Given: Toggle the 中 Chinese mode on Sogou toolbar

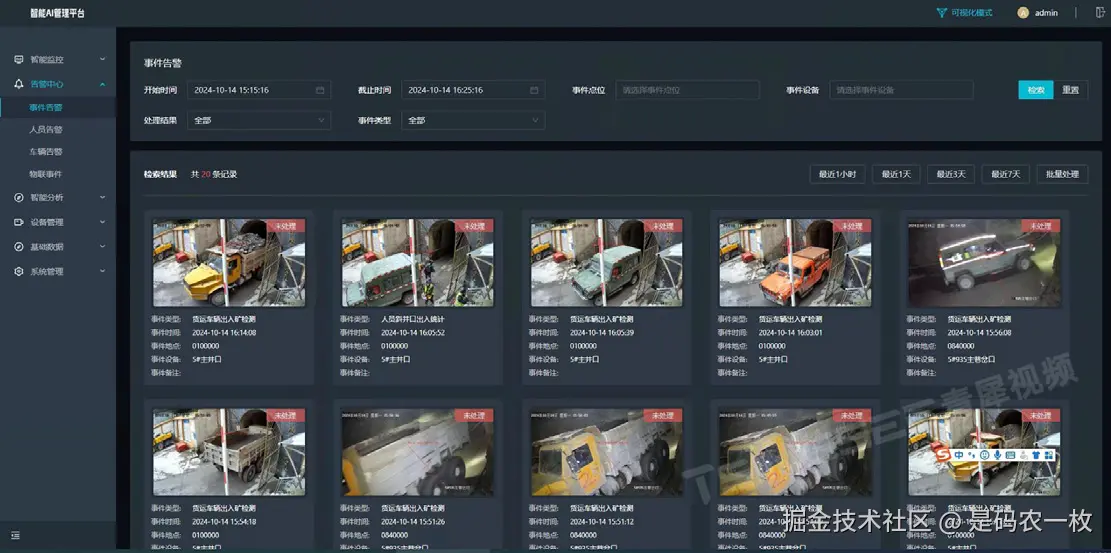Looking at the screenshot, I should 958,455.
